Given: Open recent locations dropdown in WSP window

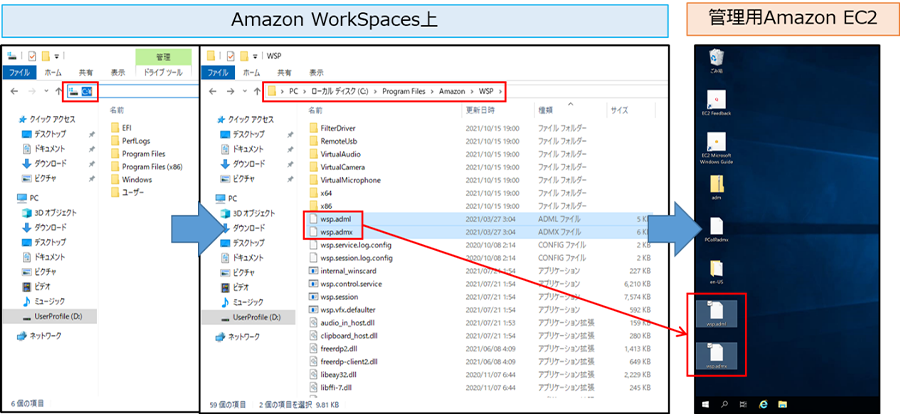Looking at the screenshot, I should pyautogui.click(x=245, y=91).
